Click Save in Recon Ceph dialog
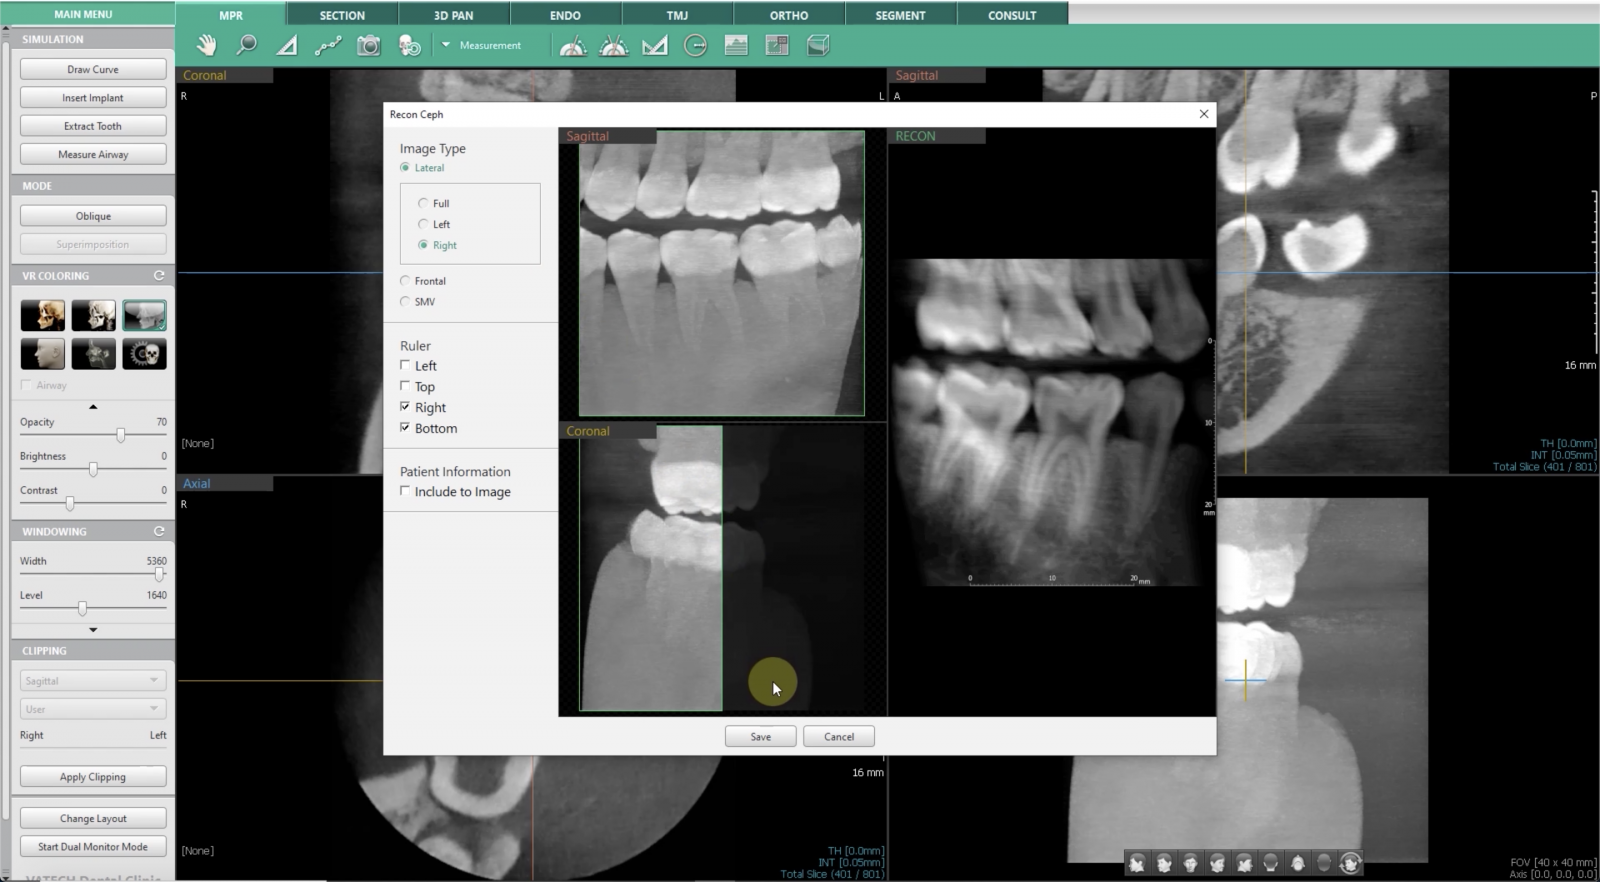Screen dimensions: 1600x882 tap(761, 737)
